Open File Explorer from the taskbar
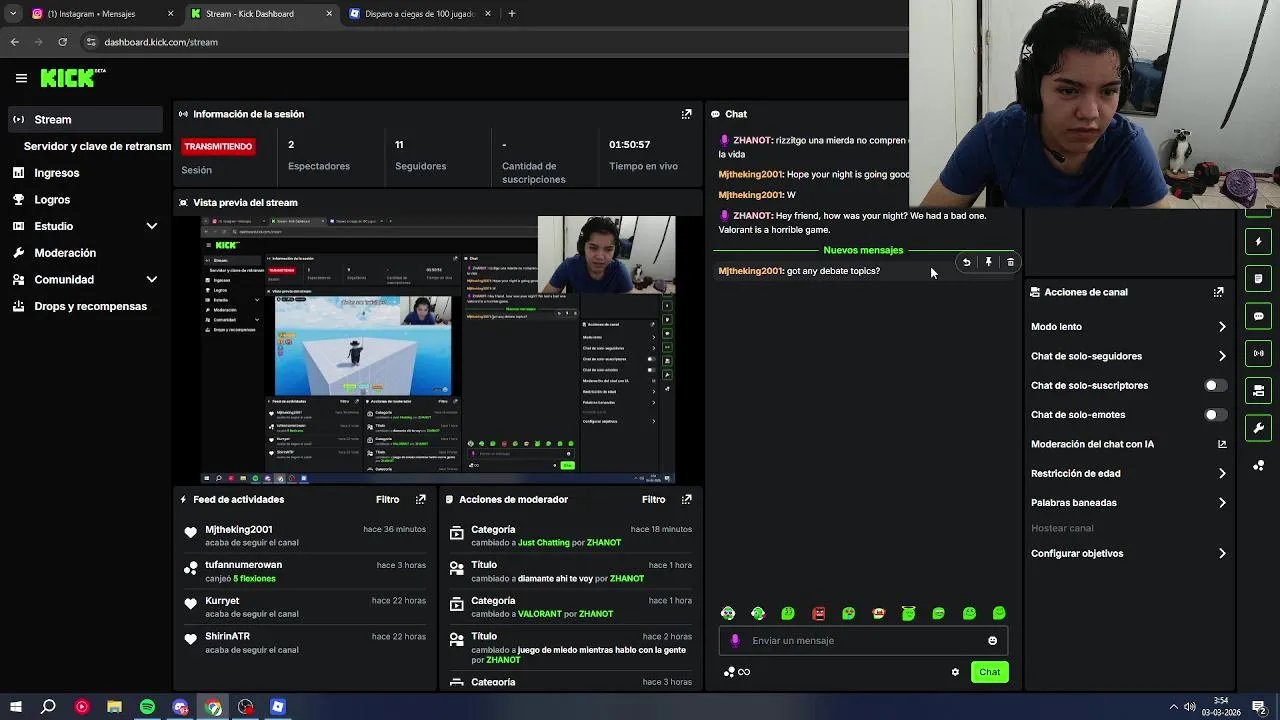 click(x=114, y=707)
